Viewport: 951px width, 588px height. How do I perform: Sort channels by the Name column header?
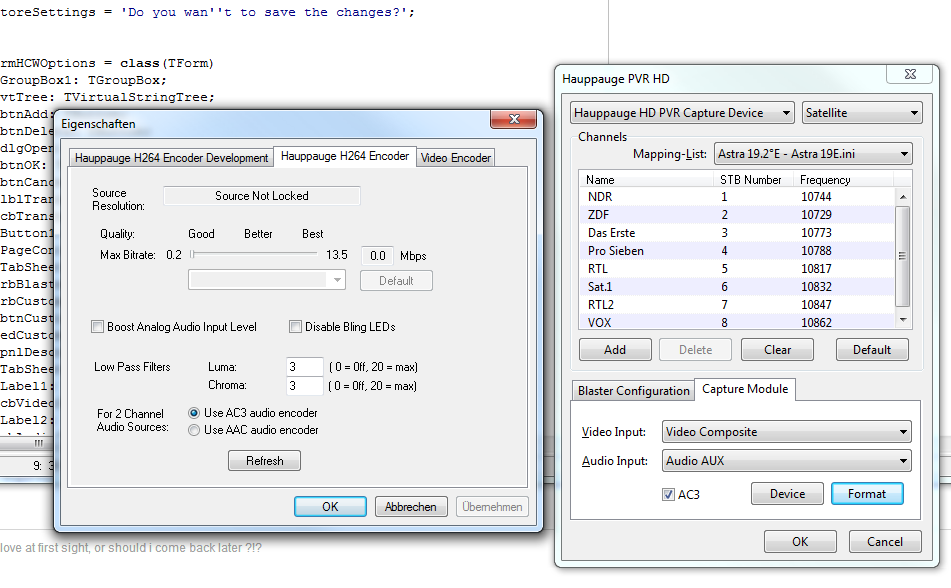pos(646,180)
